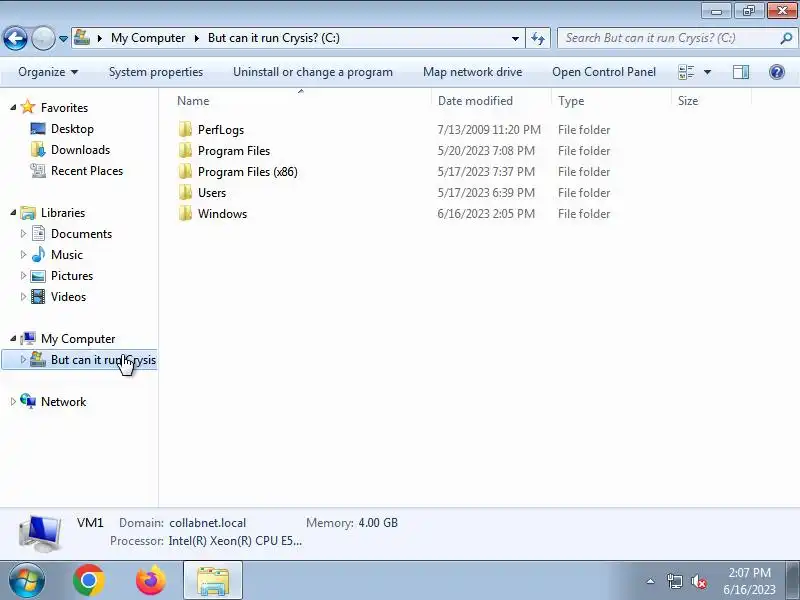Open the Windows Start menu
800x600 pixels.
pyautogui.click(x=27, y=581)
